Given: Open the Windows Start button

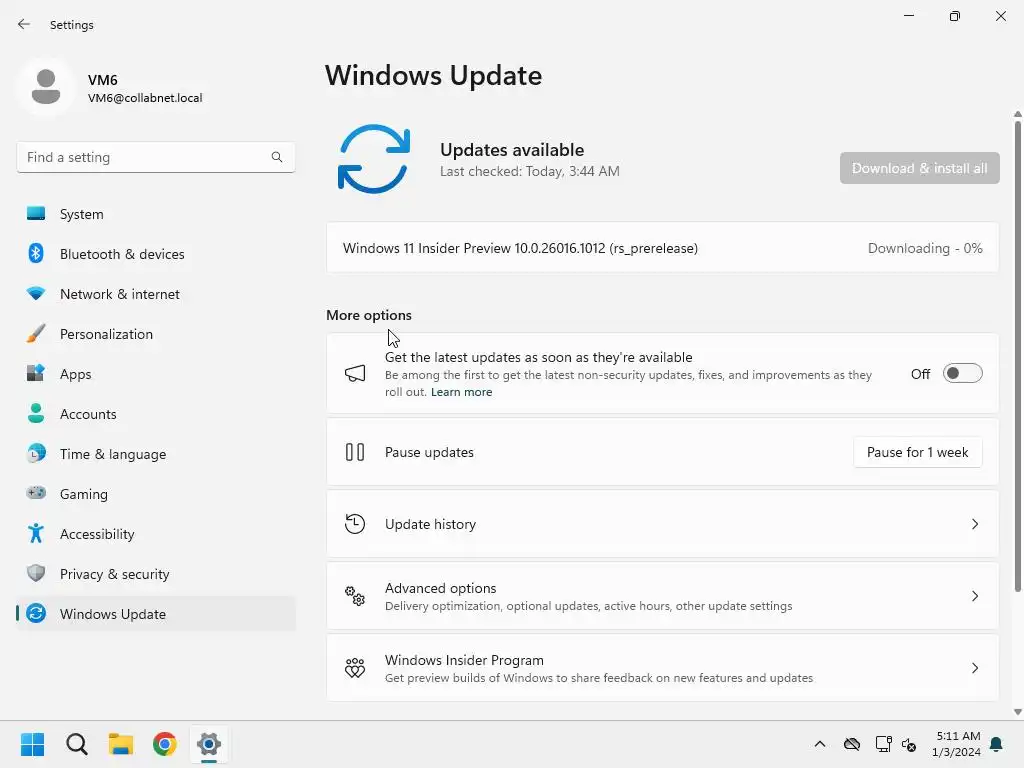Looking at the screenshot, I should click(32, 744).
